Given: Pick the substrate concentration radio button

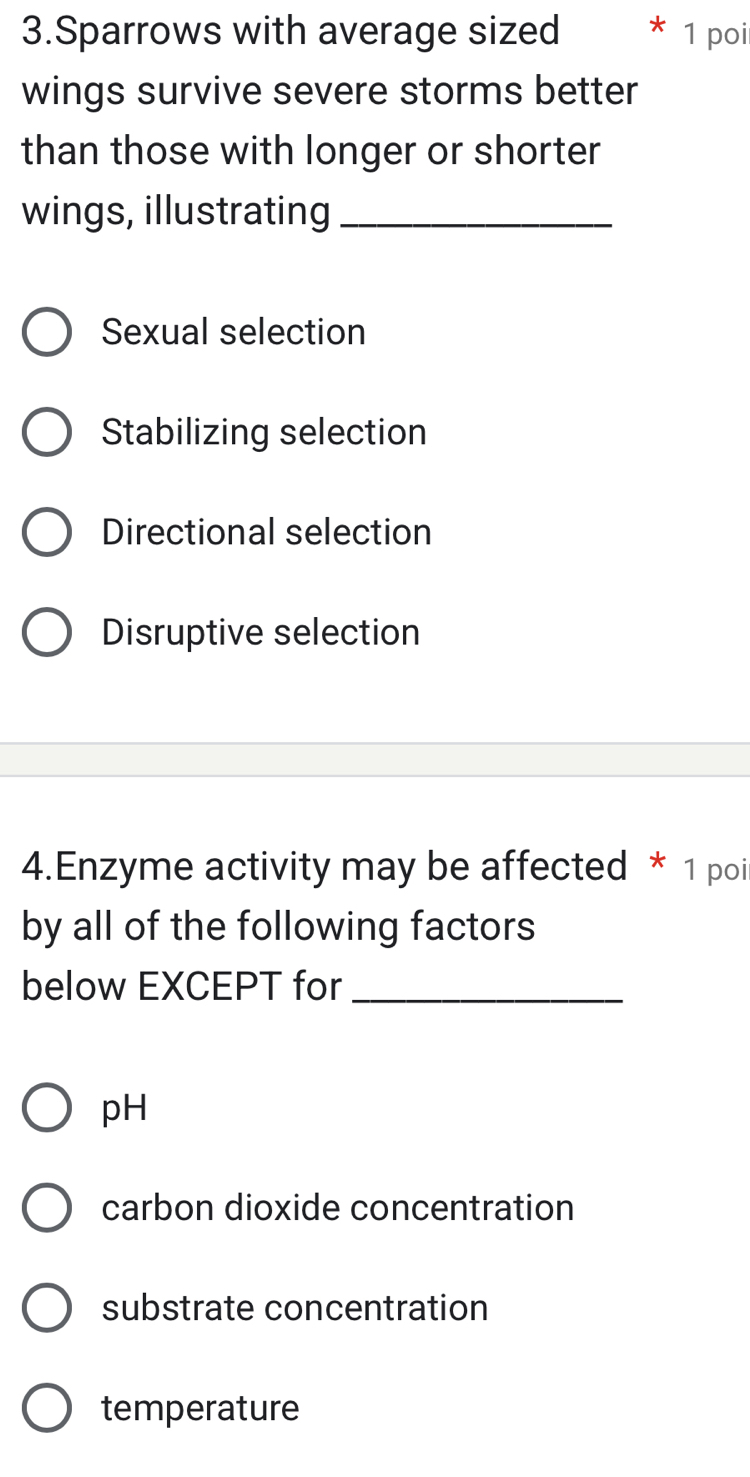Looking at the screenshot, I should click(x=47, y=1308).
